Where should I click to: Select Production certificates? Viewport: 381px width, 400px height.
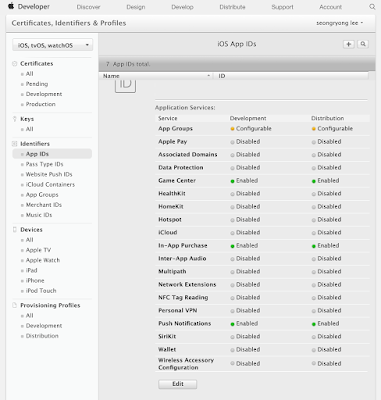[40, 104]
